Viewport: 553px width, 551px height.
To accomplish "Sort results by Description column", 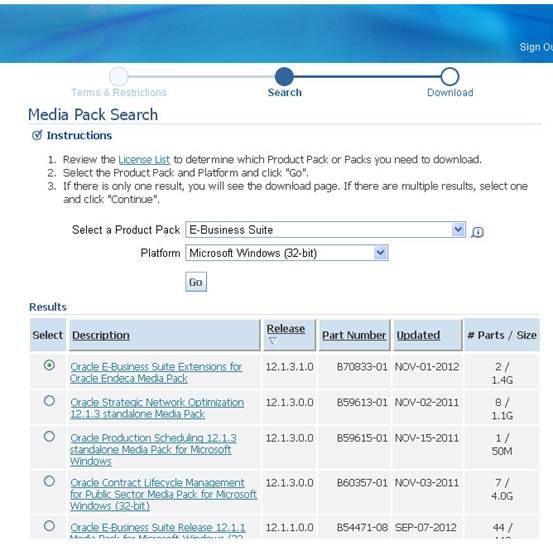I will pyautogui.click(x=101, y=335).
